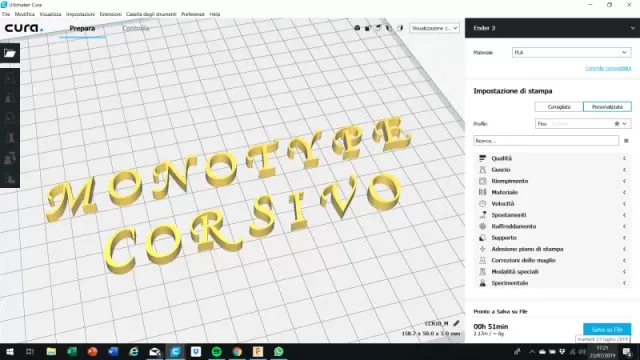
Task: Open the Windows Start menu
Action: tap(10, 351)
